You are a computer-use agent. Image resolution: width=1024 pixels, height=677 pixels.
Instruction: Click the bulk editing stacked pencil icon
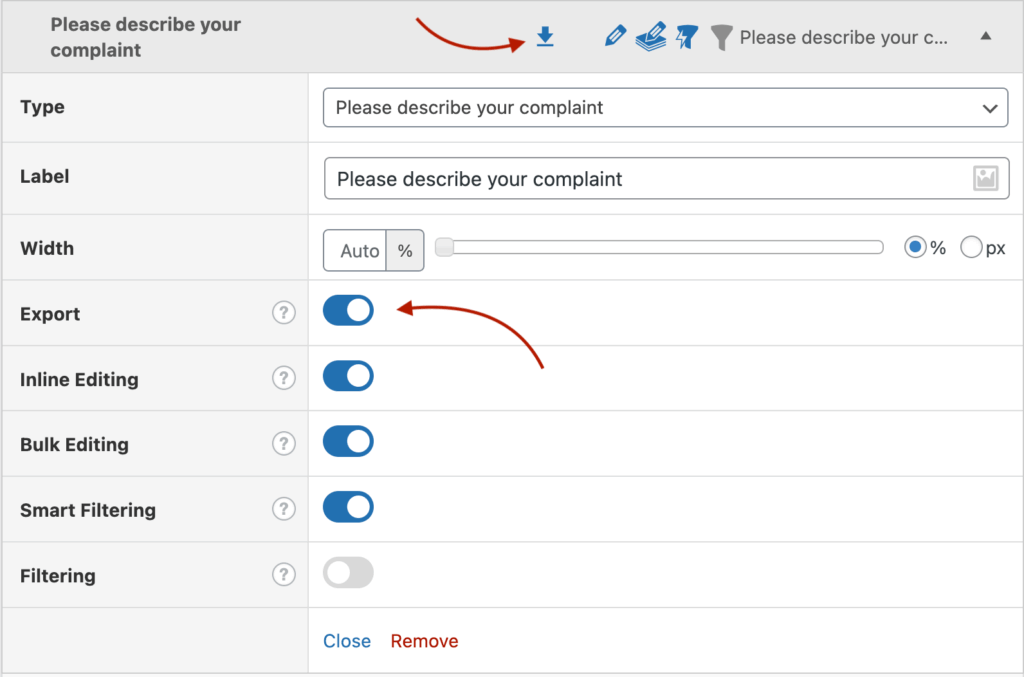(651, 38)
